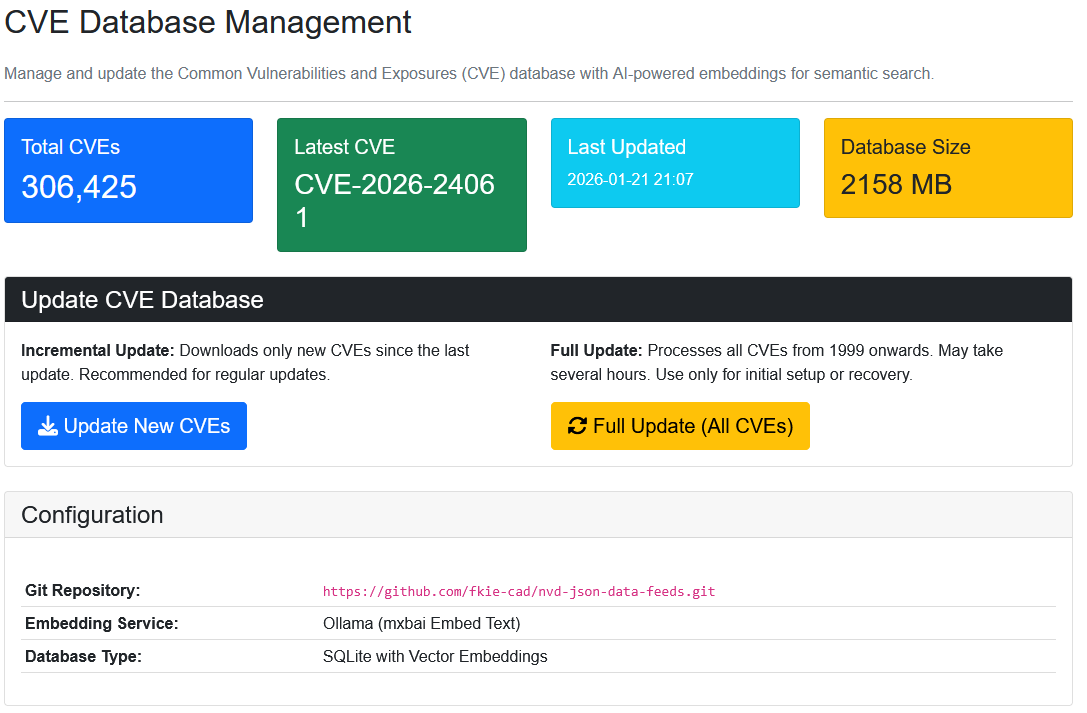Click the Ollama (mxbai Embed Text) value
This screenshot has height=713, width=1087.
coord(421,624)
